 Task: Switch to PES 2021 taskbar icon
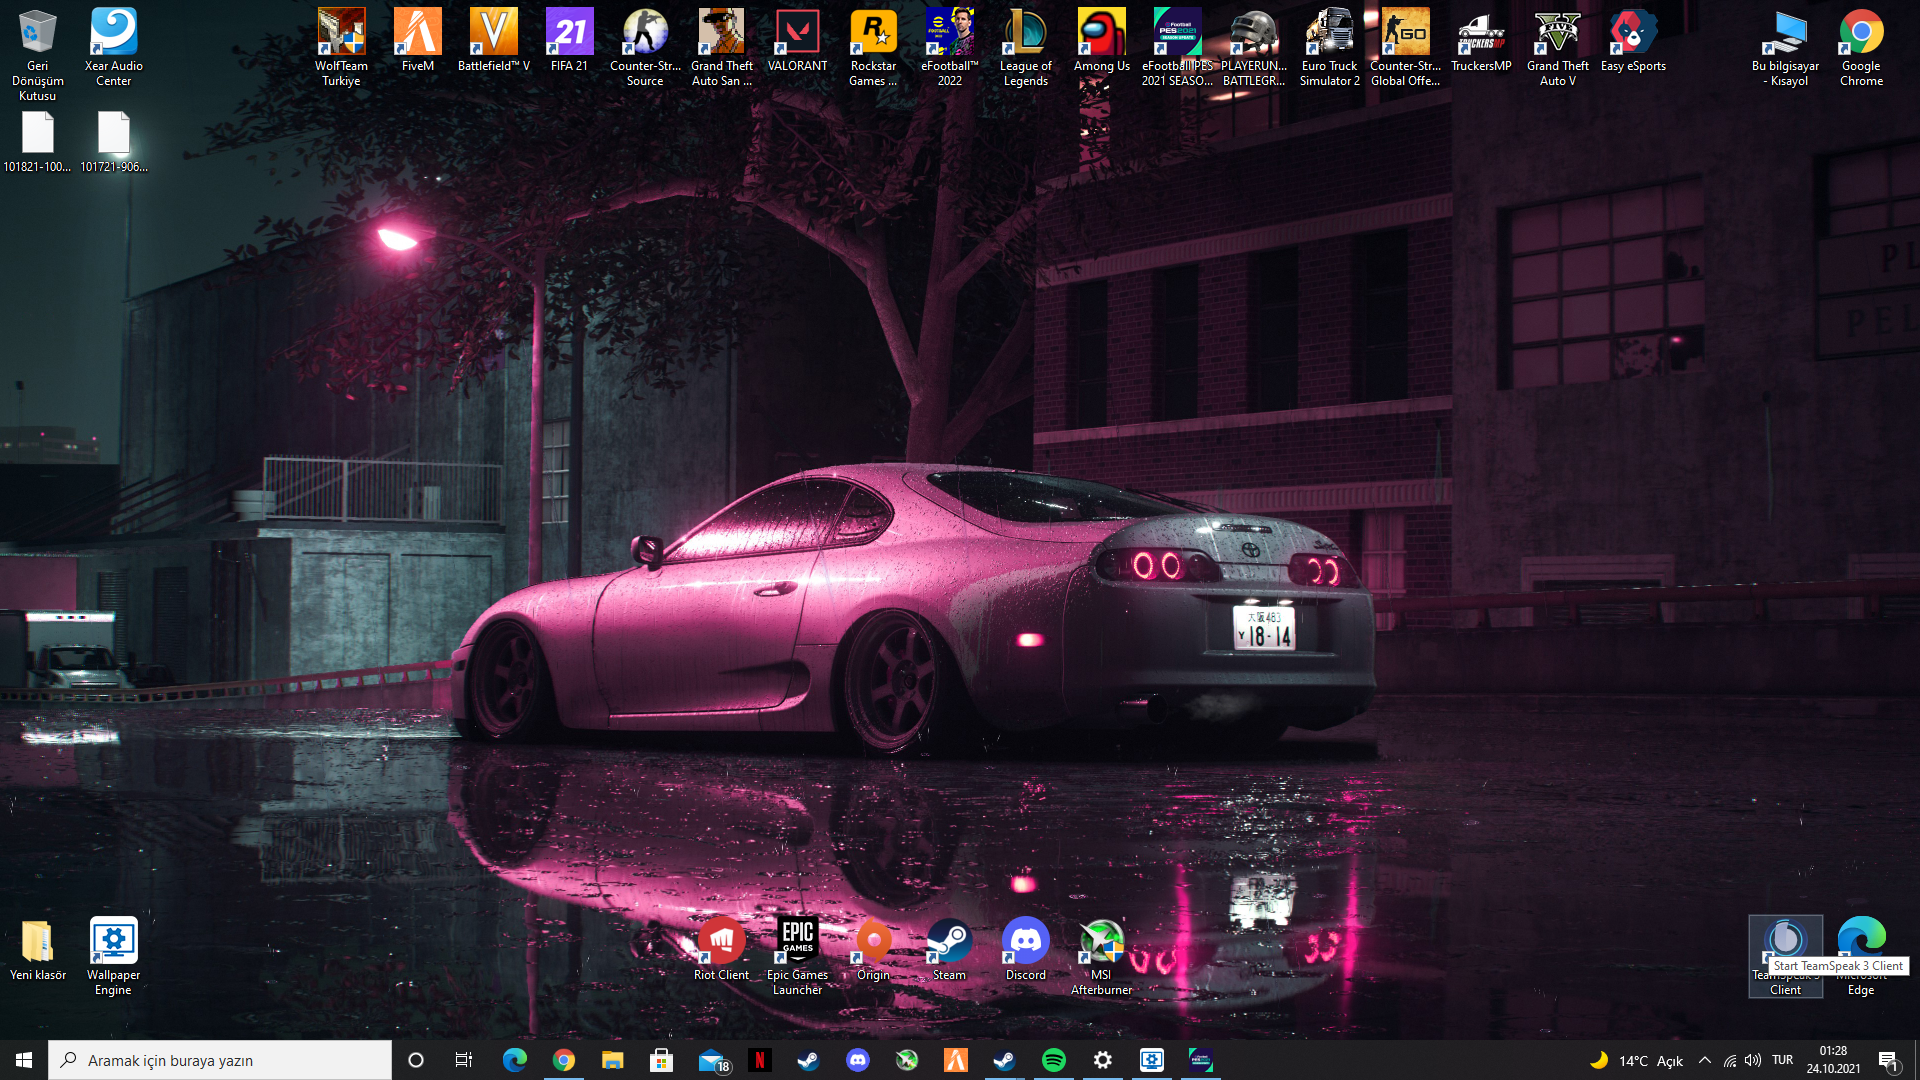1200,1060
